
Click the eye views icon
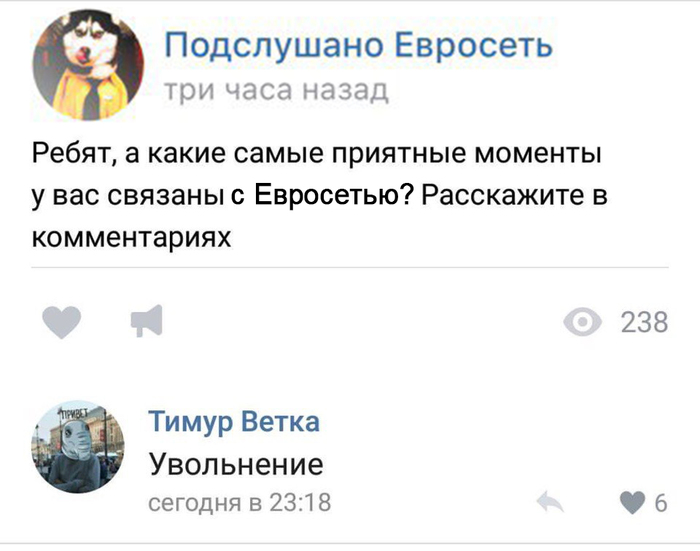point(582,322)
